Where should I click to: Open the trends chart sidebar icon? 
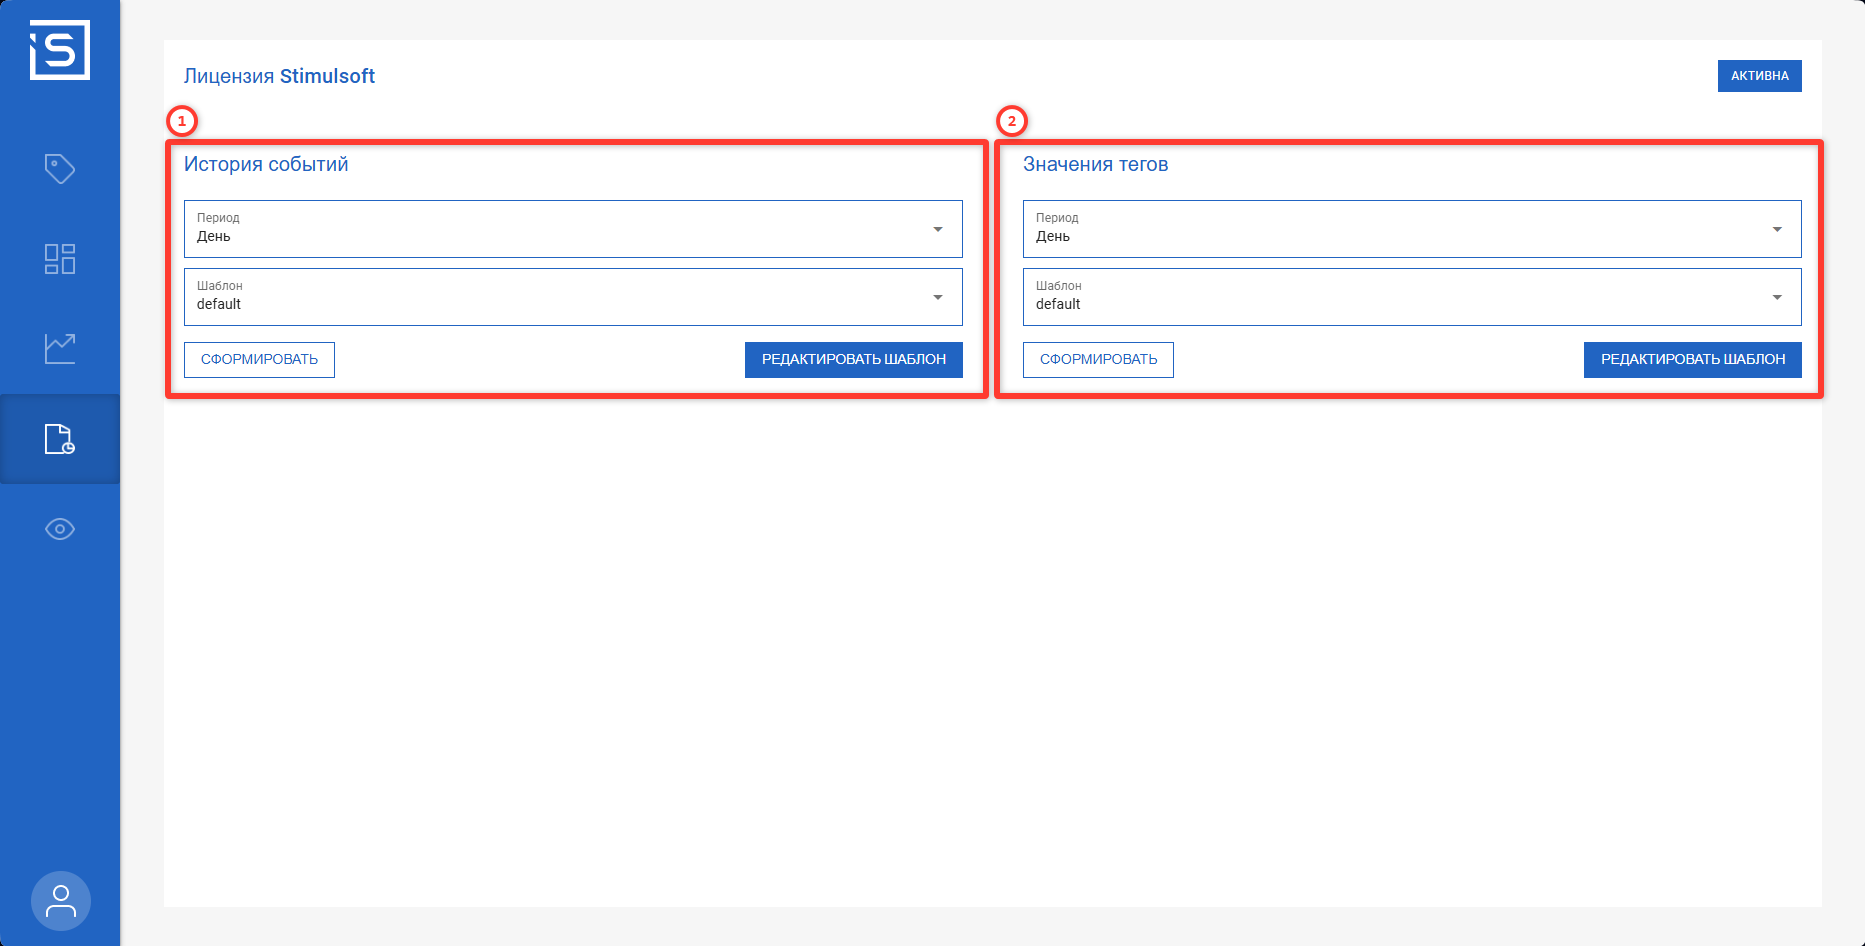point(60,349)
